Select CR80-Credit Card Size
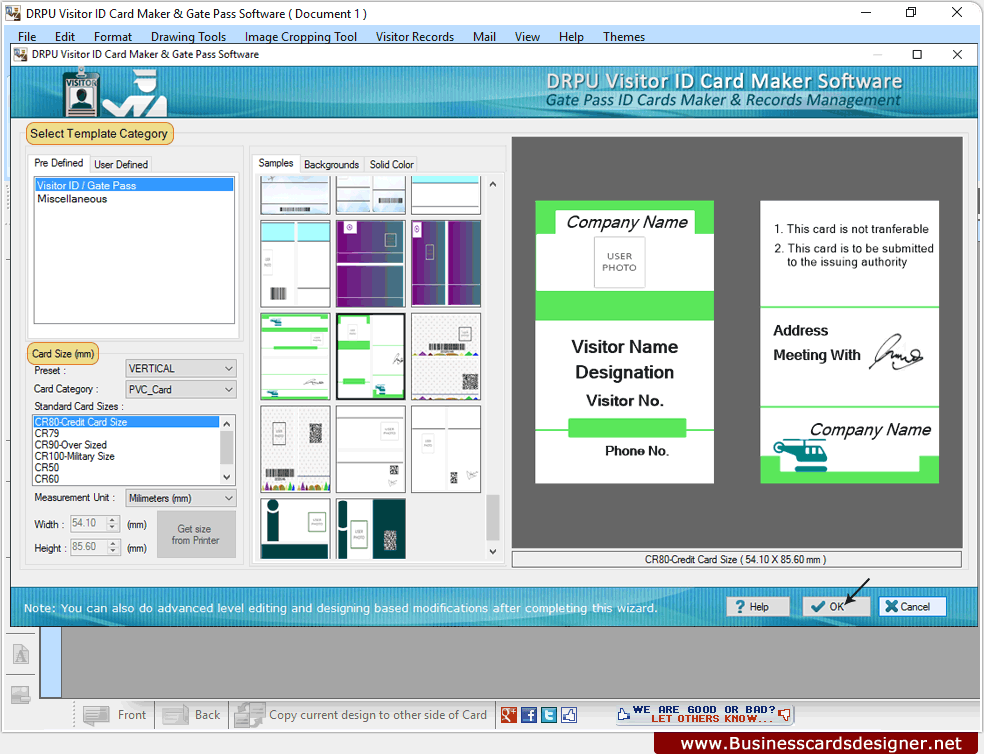The height and width of the screenshot is (754, 984). point(126,422)
